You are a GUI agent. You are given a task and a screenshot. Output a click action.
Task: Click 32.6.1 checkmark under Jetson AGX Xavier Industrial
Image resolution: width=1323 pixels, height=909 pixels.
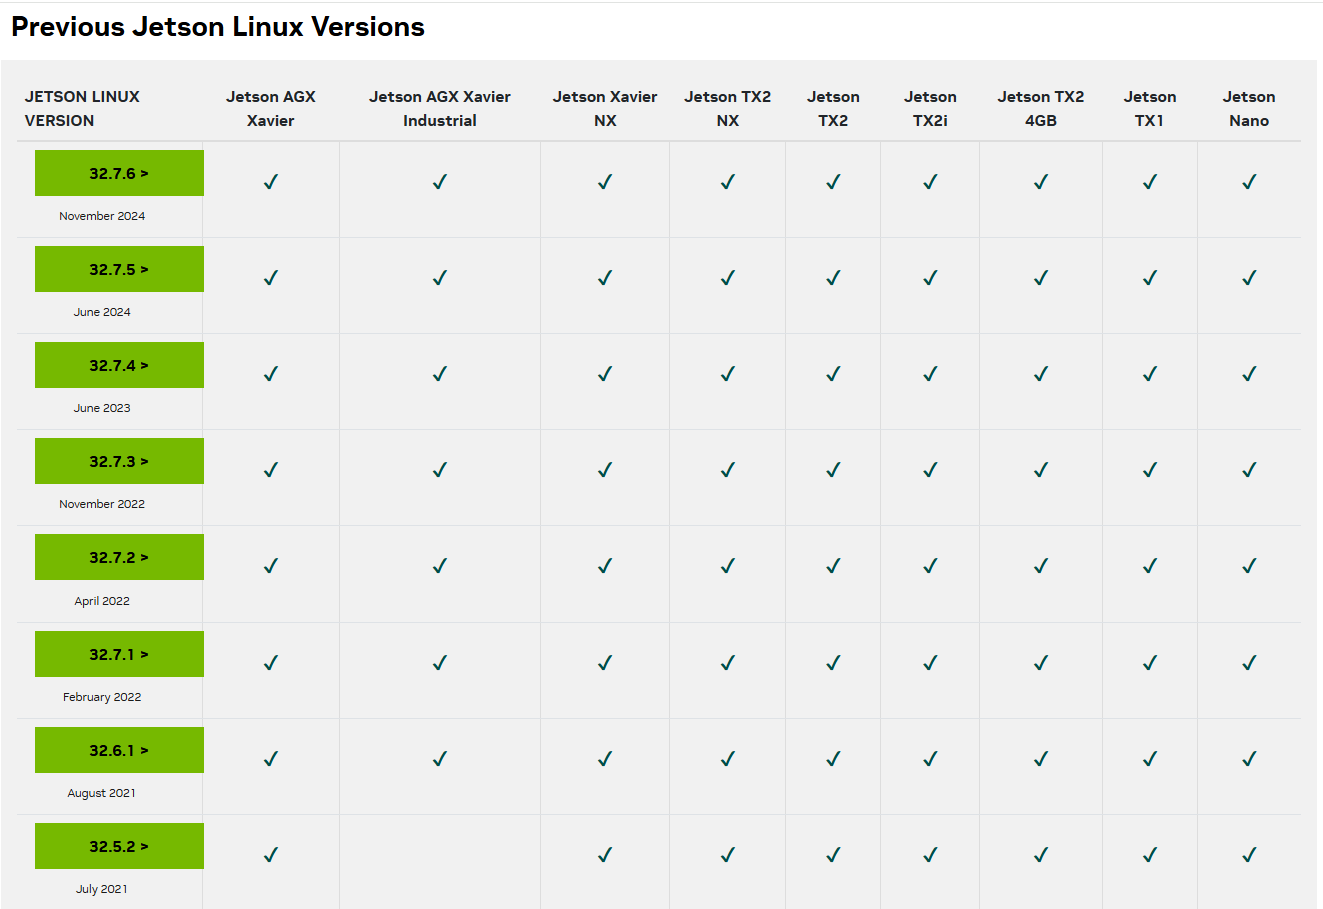pyautogui.click(x=440, y=759)
